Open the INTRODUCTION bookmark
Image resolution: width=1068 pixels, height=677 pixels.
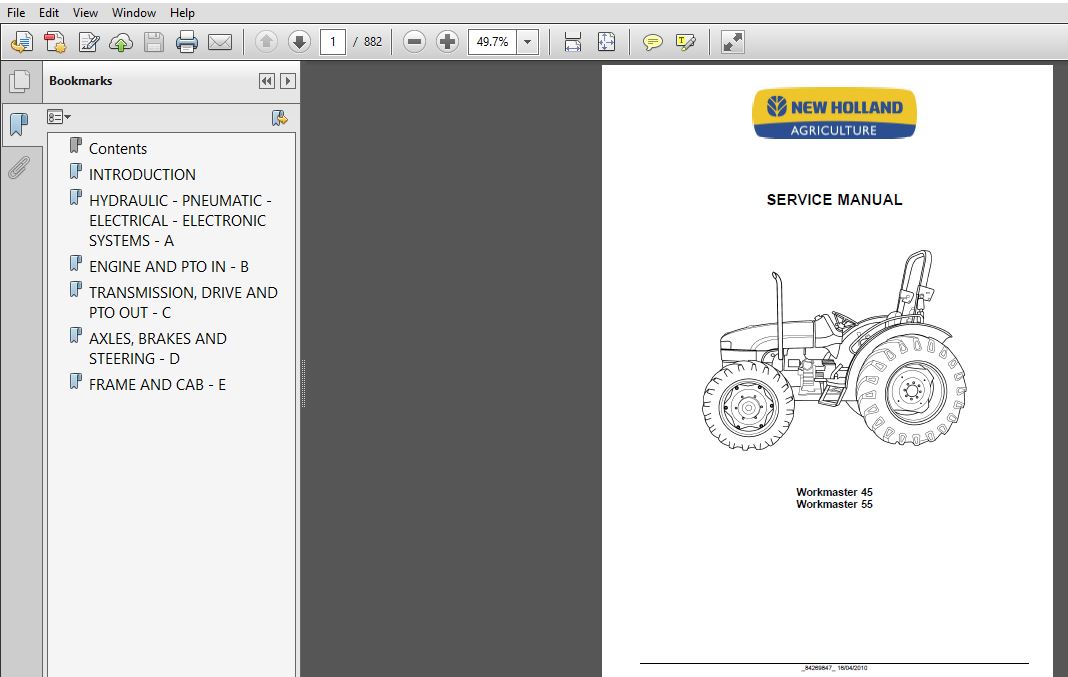click(x=142, y=174)
